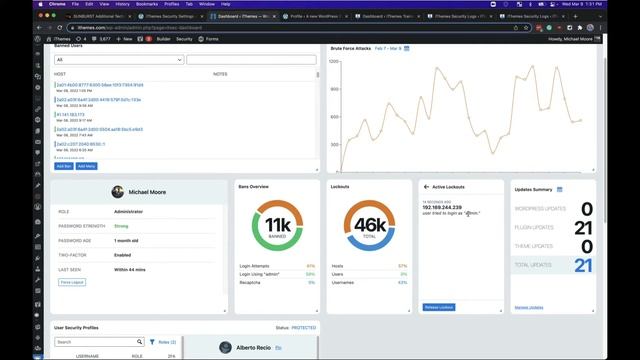This screenshot has height=360, width=640.
Task: Click the search magnifier in User Security Profiles
Action: pos(139,342)
